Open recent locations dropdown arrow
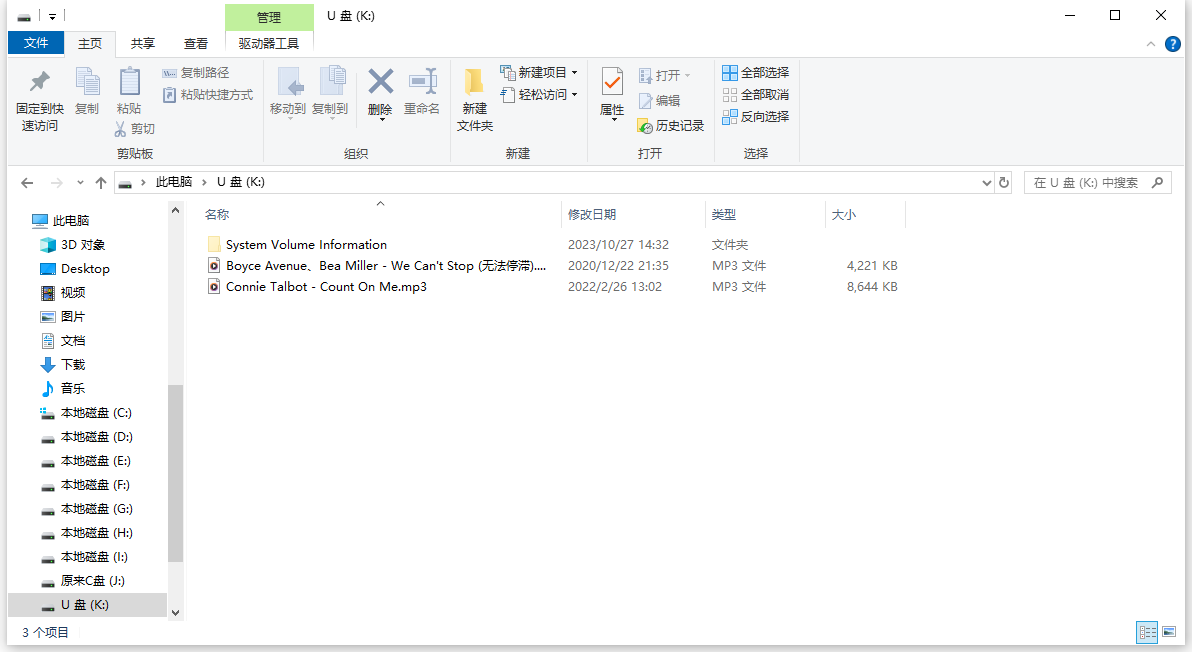 tap(80, 183)
